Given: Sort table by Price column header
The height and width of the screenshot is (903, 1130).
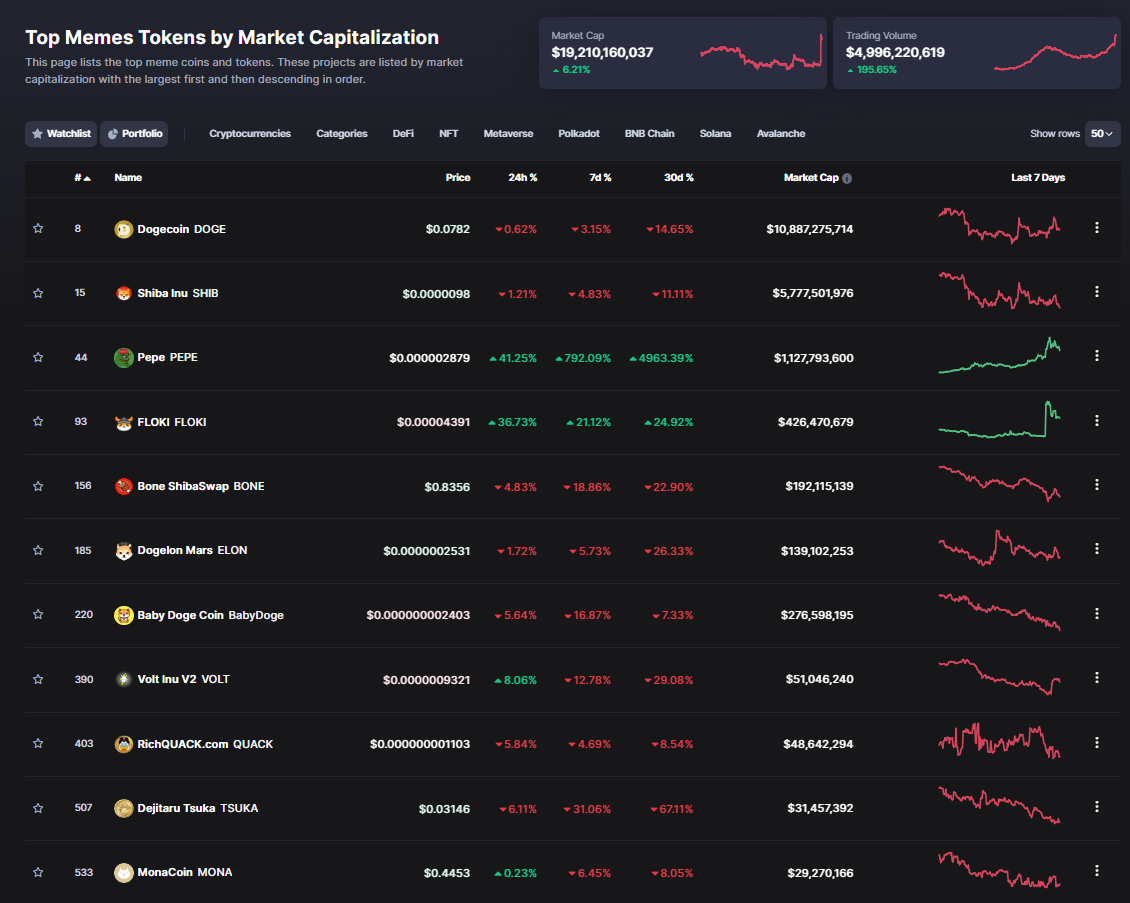Looking at the screenshot, I should click(458, 178).
